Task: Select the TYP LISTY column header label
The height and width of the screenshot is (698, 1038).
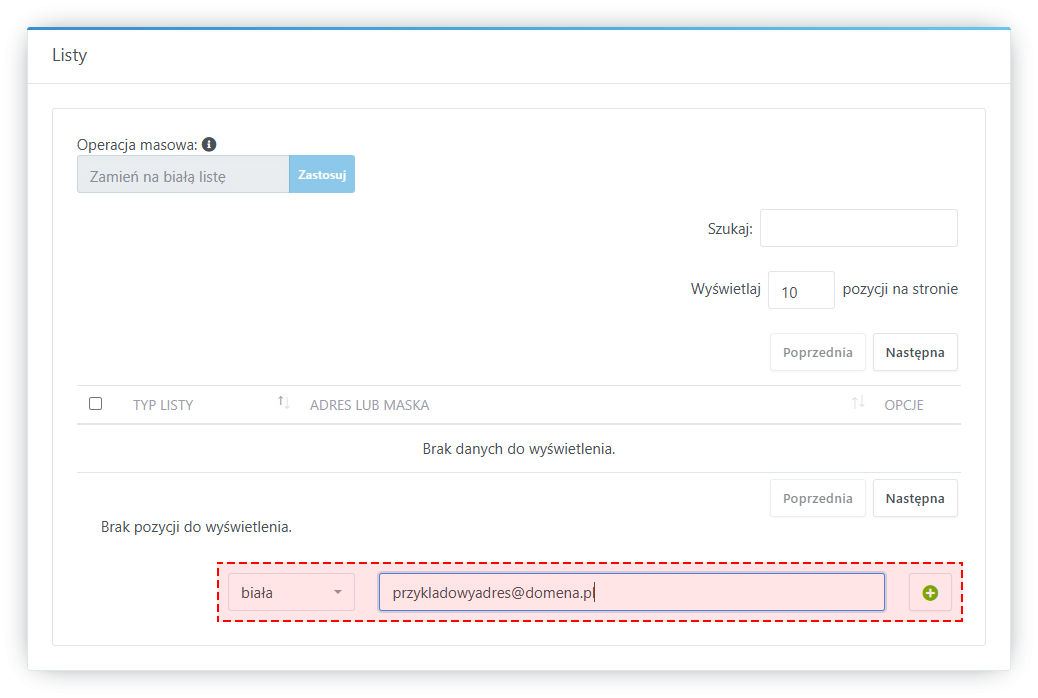Action: [163, 405]
